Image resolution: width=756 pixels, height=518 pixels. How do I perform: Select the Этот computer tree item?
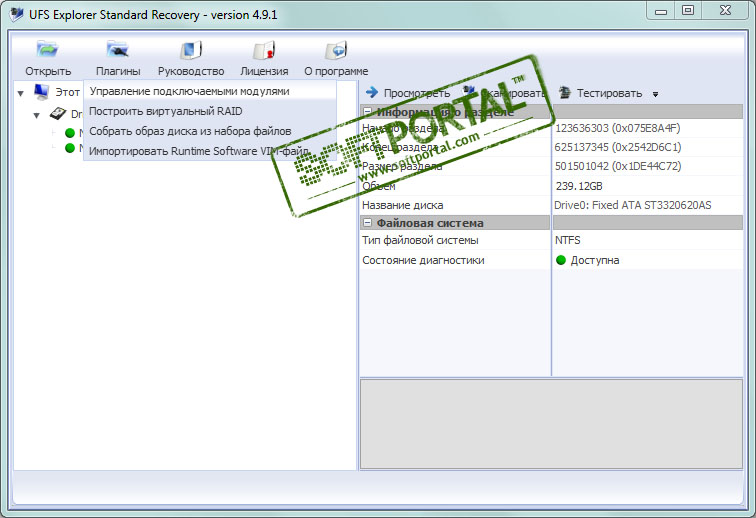click(68, 92)
